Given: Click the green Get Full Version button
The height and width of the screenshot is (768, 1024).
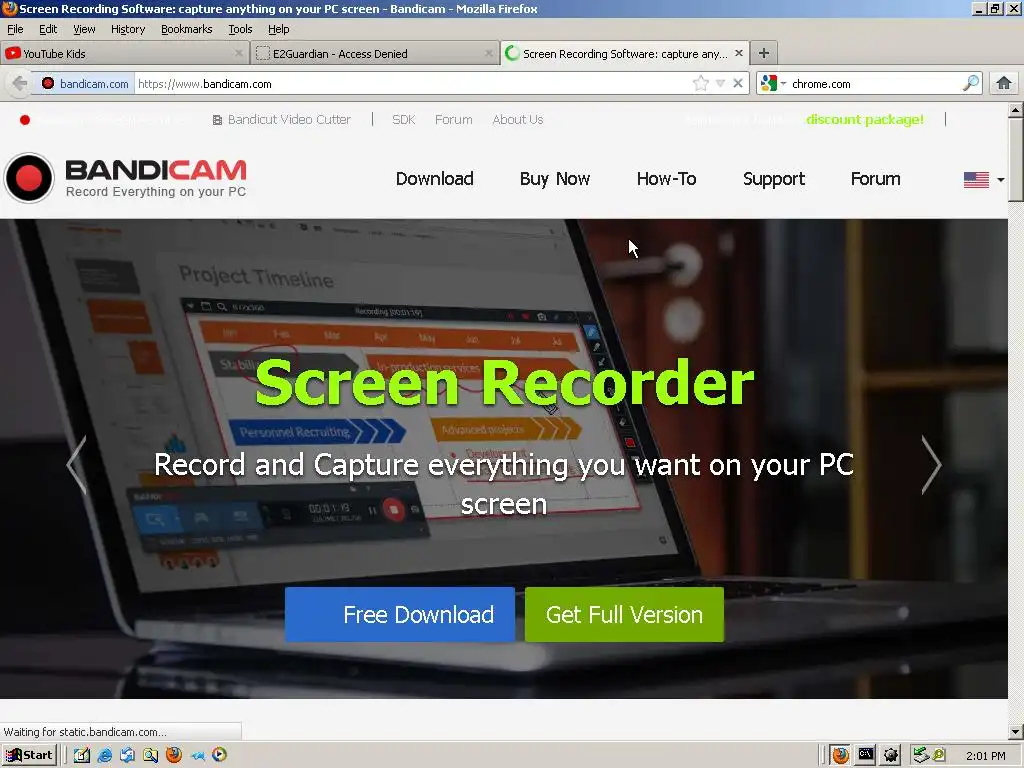Looking at the screenshot, I should pyautogui.click(x=624, y=615).
